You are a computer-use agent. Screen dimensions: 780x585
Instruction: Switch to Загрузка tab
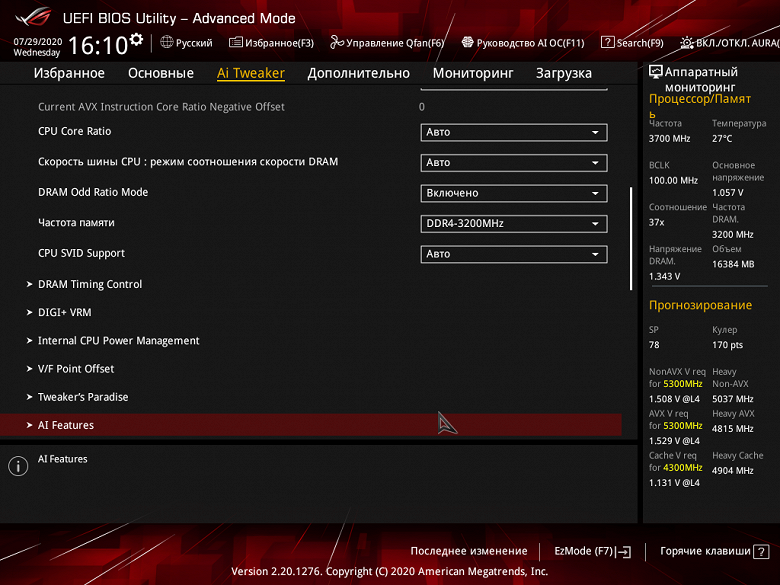coord(564,73)
